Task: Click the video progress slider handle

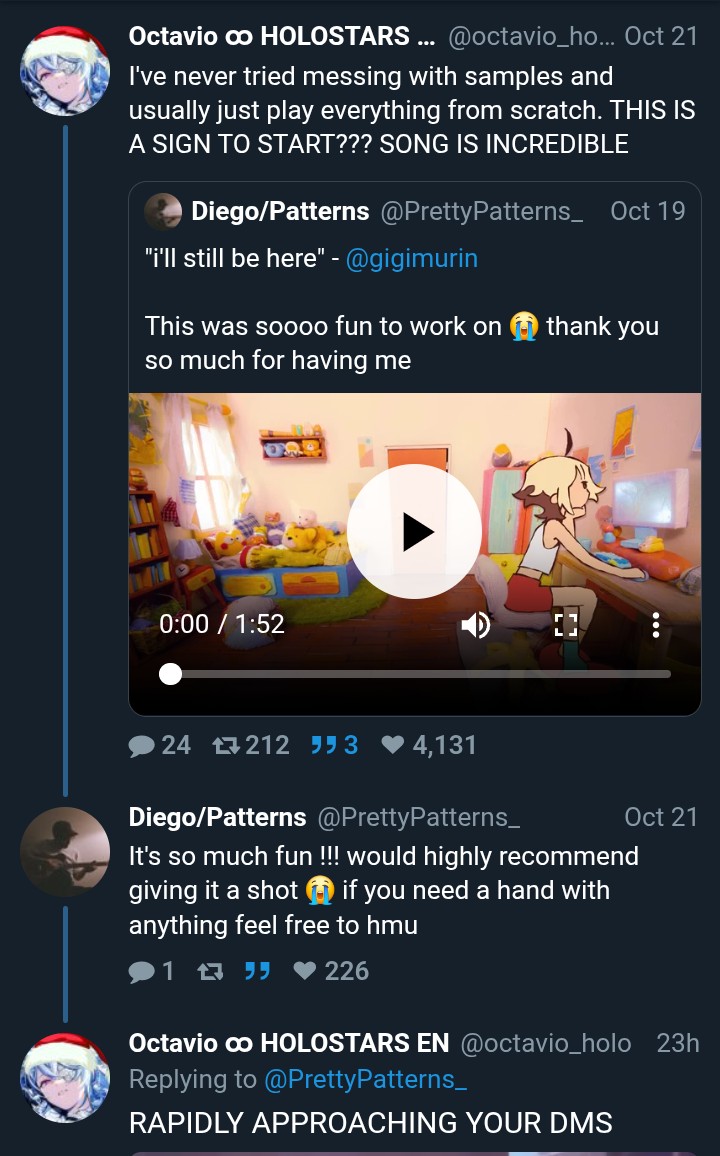Action: tap(170, 674)
